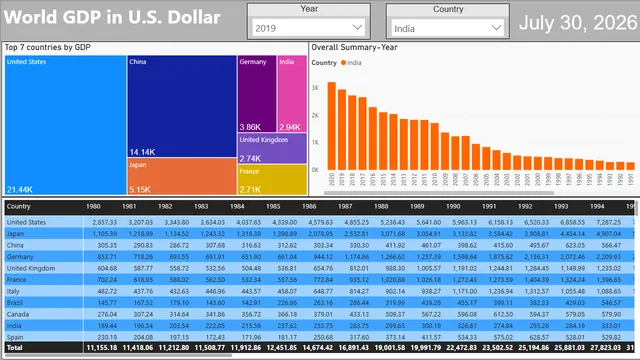Select the United Kingdom treemap tile
Image resolution: width=640 pixels, height=360 pixels.
272,149
